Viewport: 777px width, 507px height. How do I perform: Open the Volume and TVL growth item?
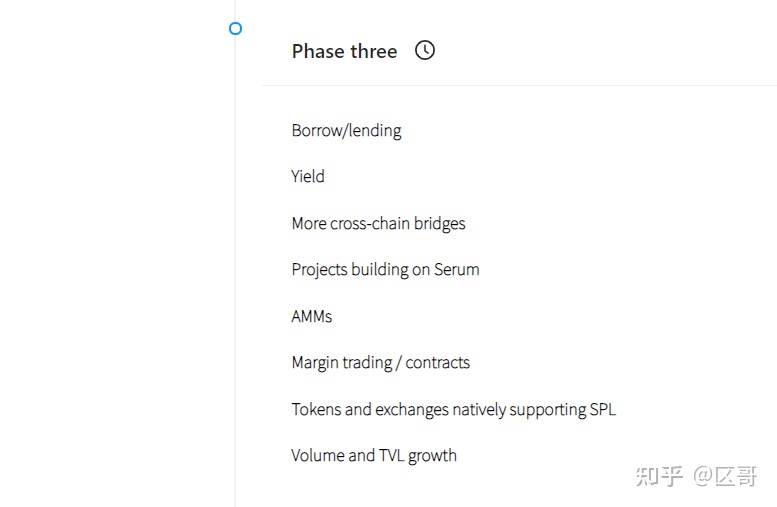pos(374,455)
